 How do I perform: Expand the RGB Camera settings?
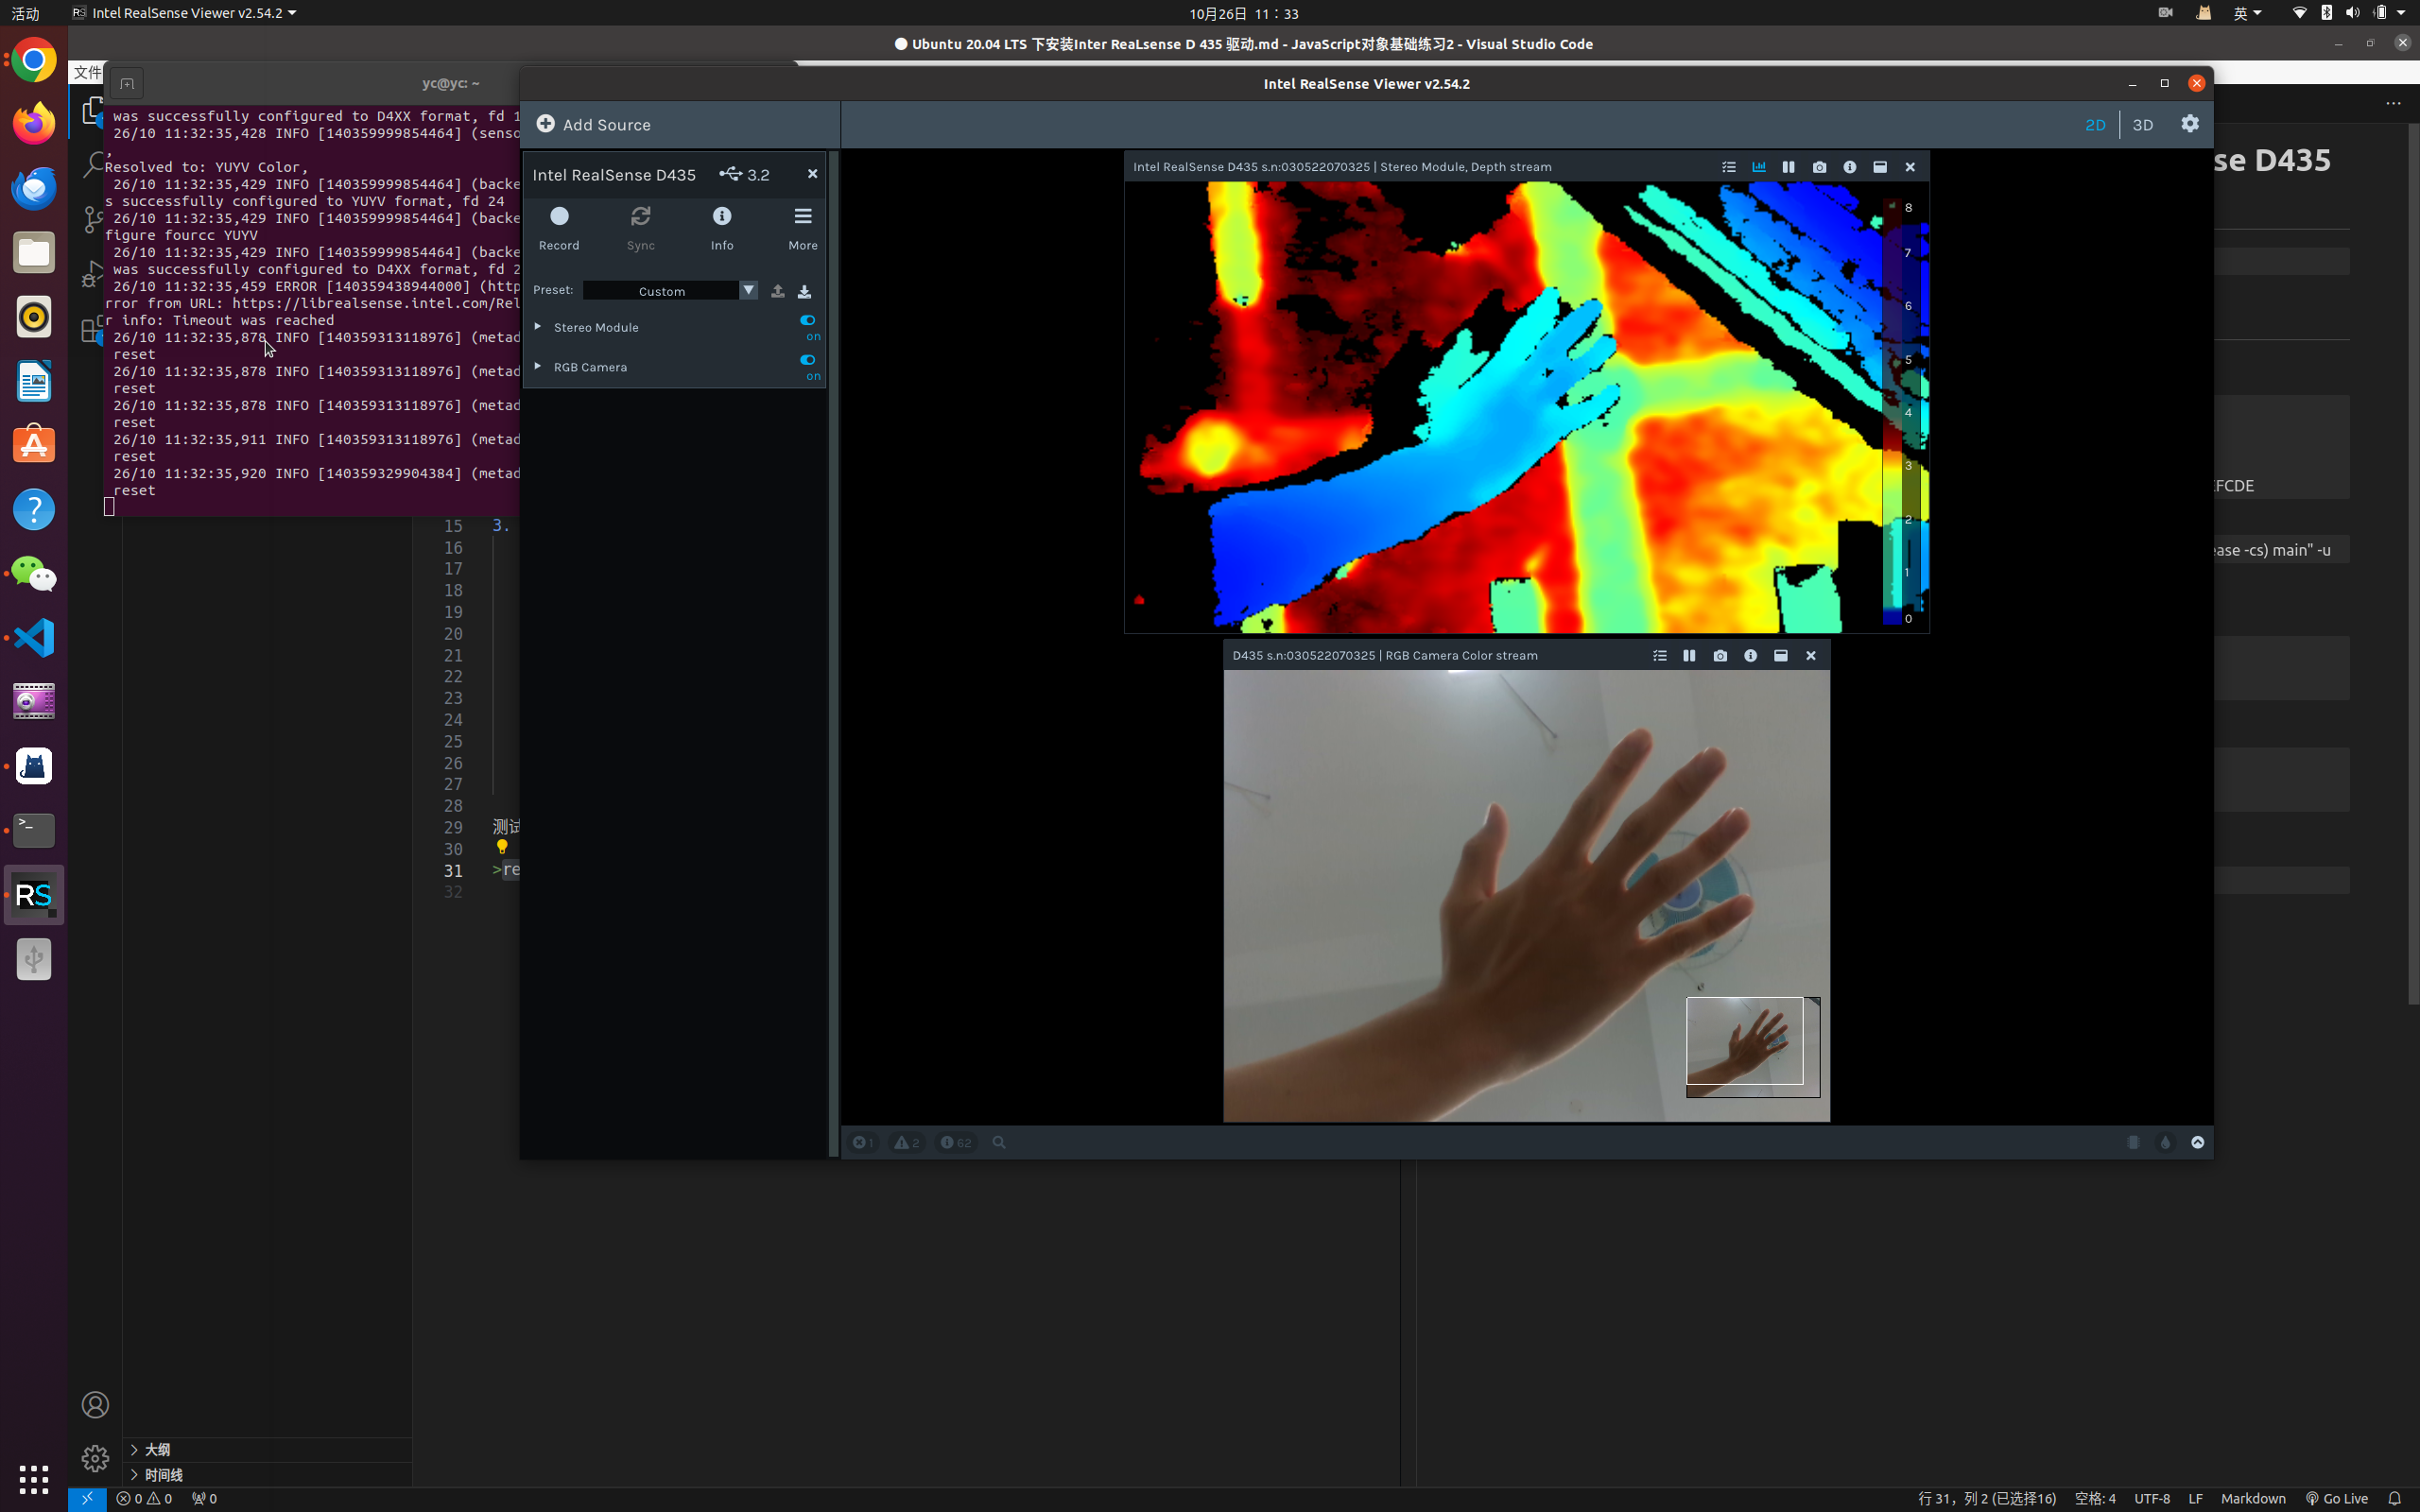(538, 367)
